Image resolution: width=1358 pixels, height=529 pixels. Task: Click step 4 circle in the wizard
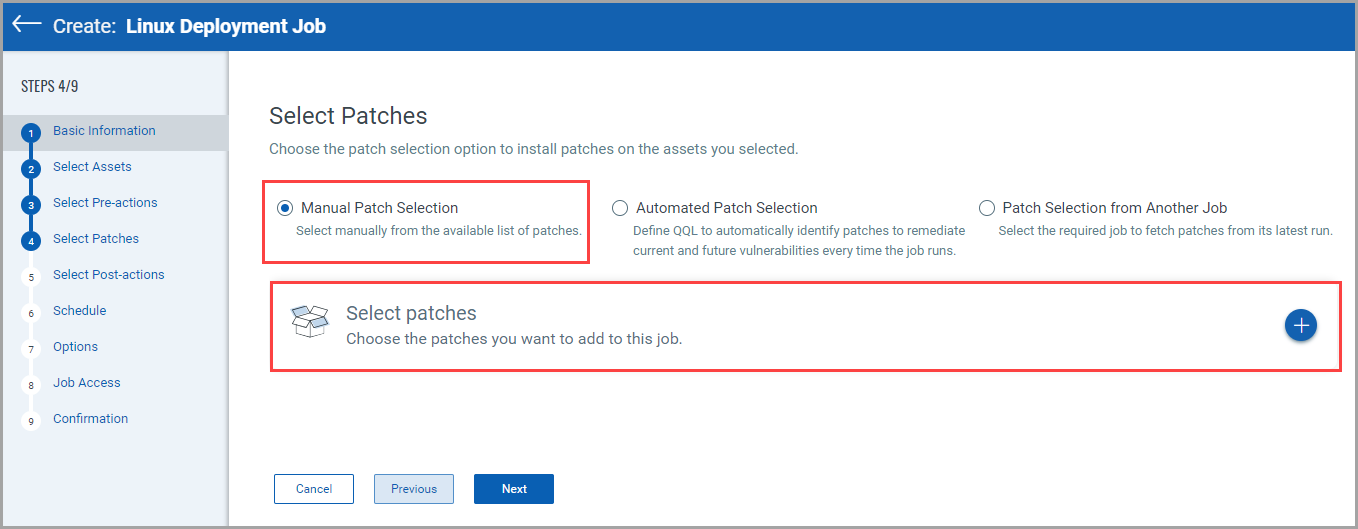point(31,240)
